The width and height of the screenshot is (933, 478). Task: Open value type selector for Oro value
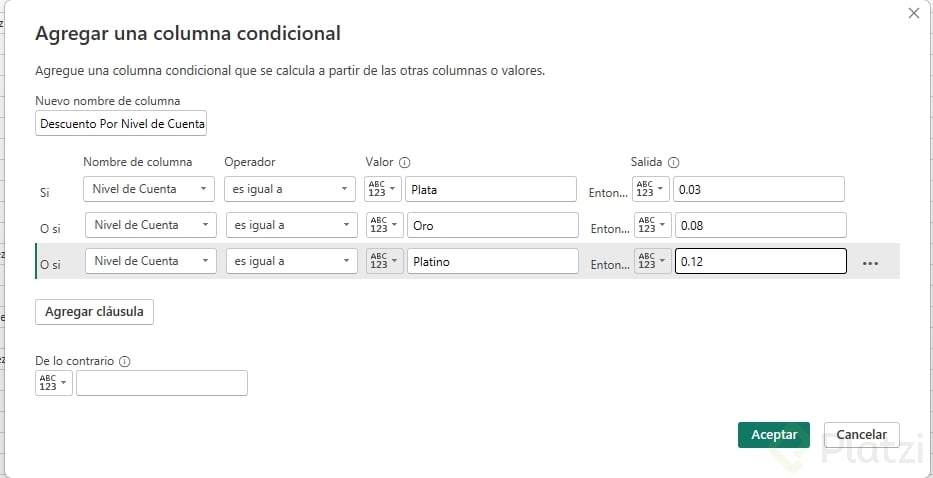coord(386,226)
